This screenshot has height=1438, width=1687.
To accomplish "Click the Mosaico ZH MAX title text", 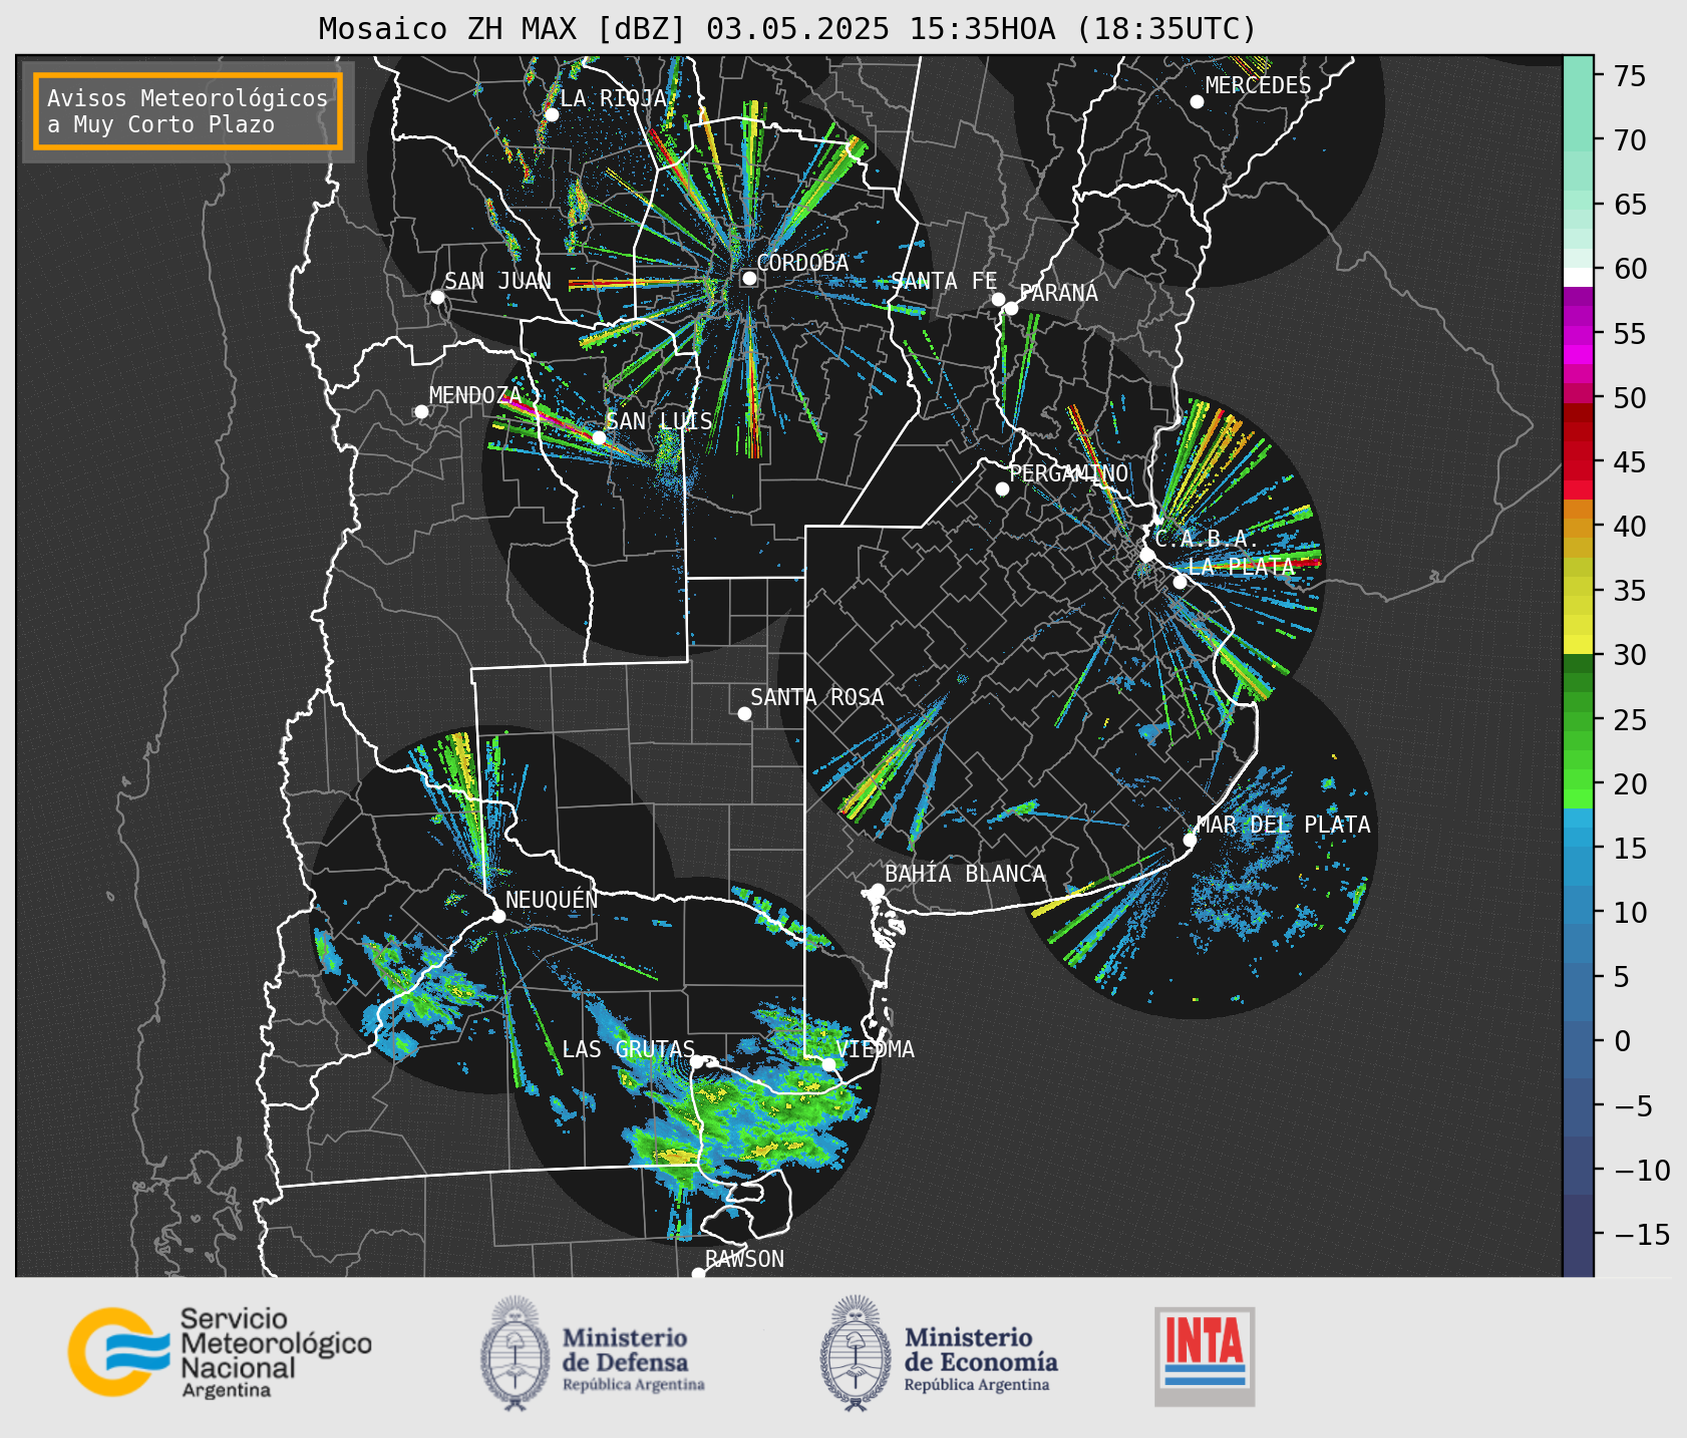I will pyautogui.click(x=787, y=29).
